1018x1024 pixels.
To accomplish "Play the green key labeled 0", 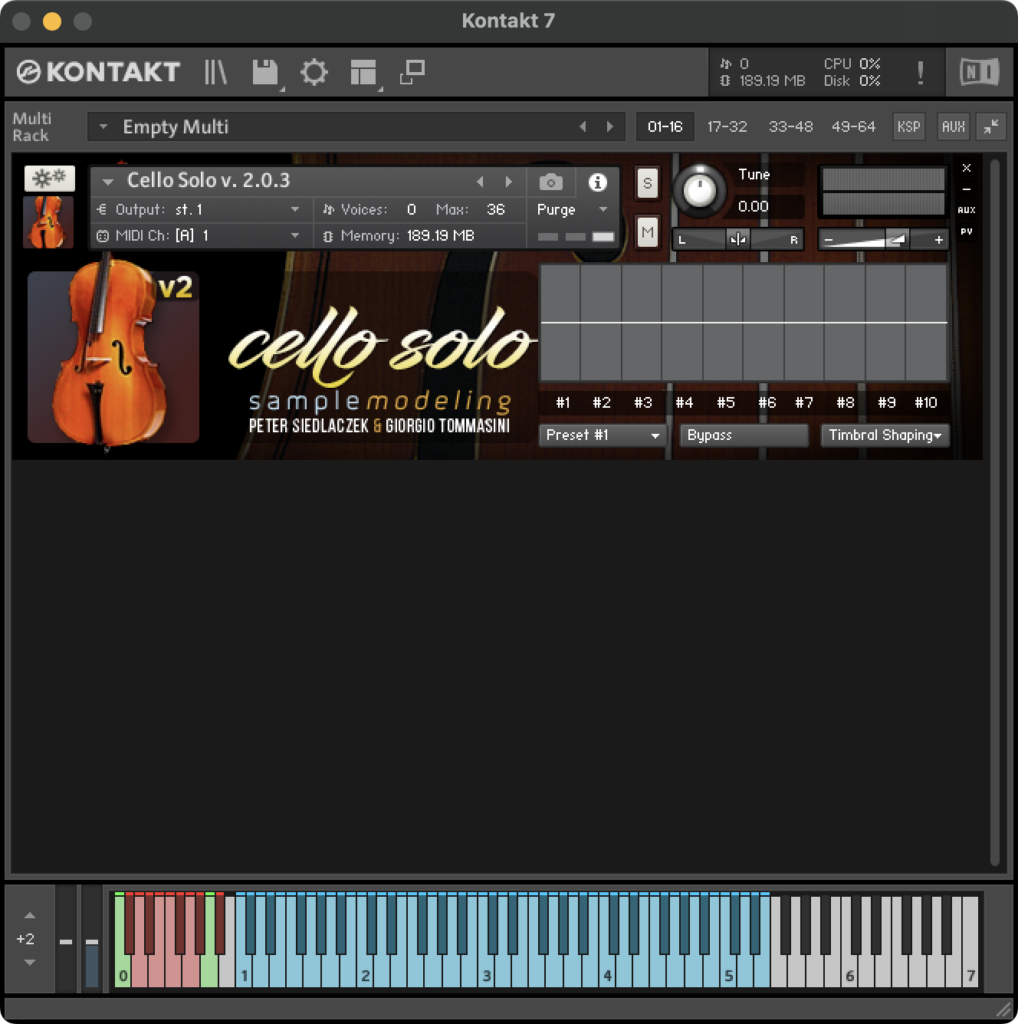I will 121,973.
